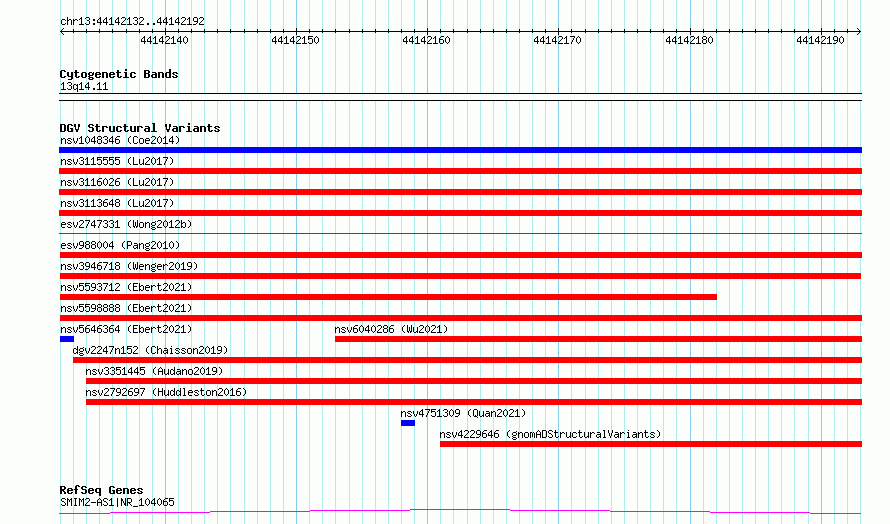Open esv988004 (Pang2010) variant label
The height and width of the screenshot is (524, 890).
(x=120, y=245)
